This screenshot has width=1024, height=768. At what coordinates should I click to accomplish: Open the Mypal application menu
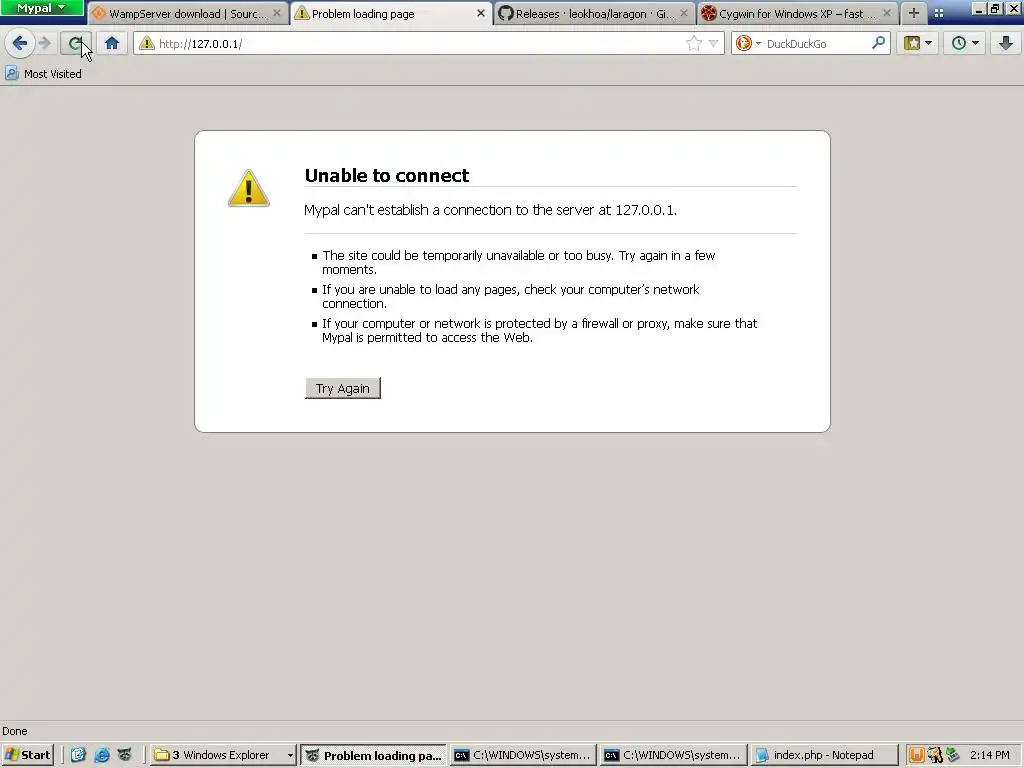point(42,8)
